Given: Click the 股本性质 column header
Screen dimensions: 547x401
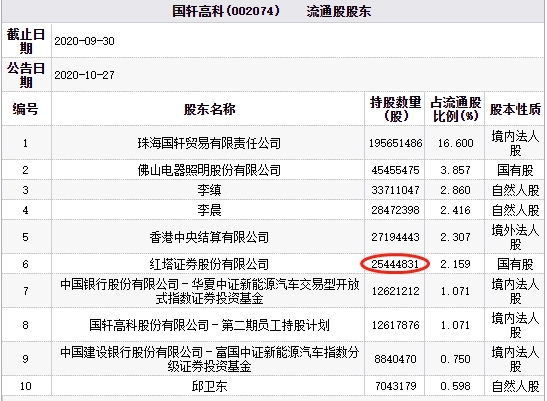Looking at the screenshot, I should (x=515, y=109).
